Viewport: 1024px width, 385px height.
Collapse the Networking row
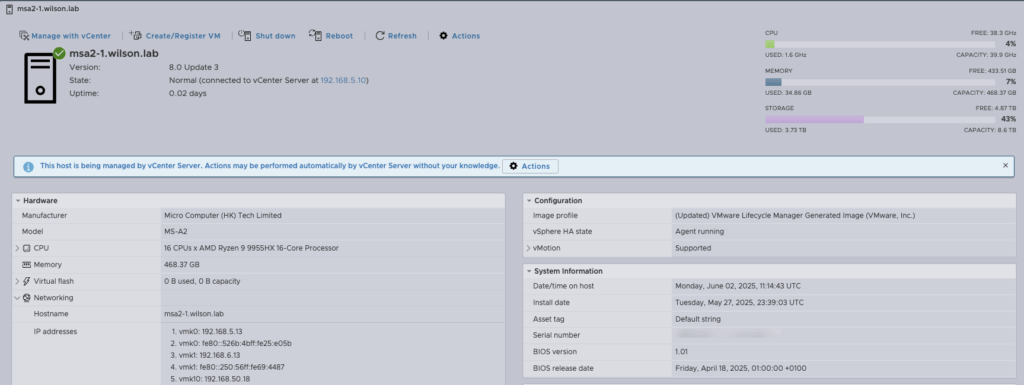17,298
